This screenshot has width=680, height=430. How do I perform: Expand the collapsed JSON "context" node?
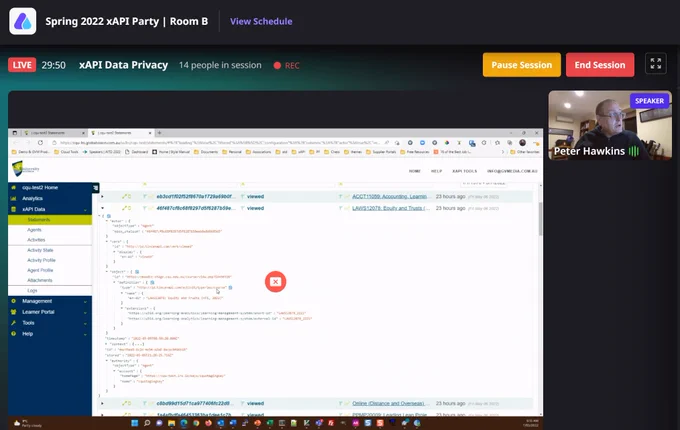pyautogui.click(x=107, y=344)
